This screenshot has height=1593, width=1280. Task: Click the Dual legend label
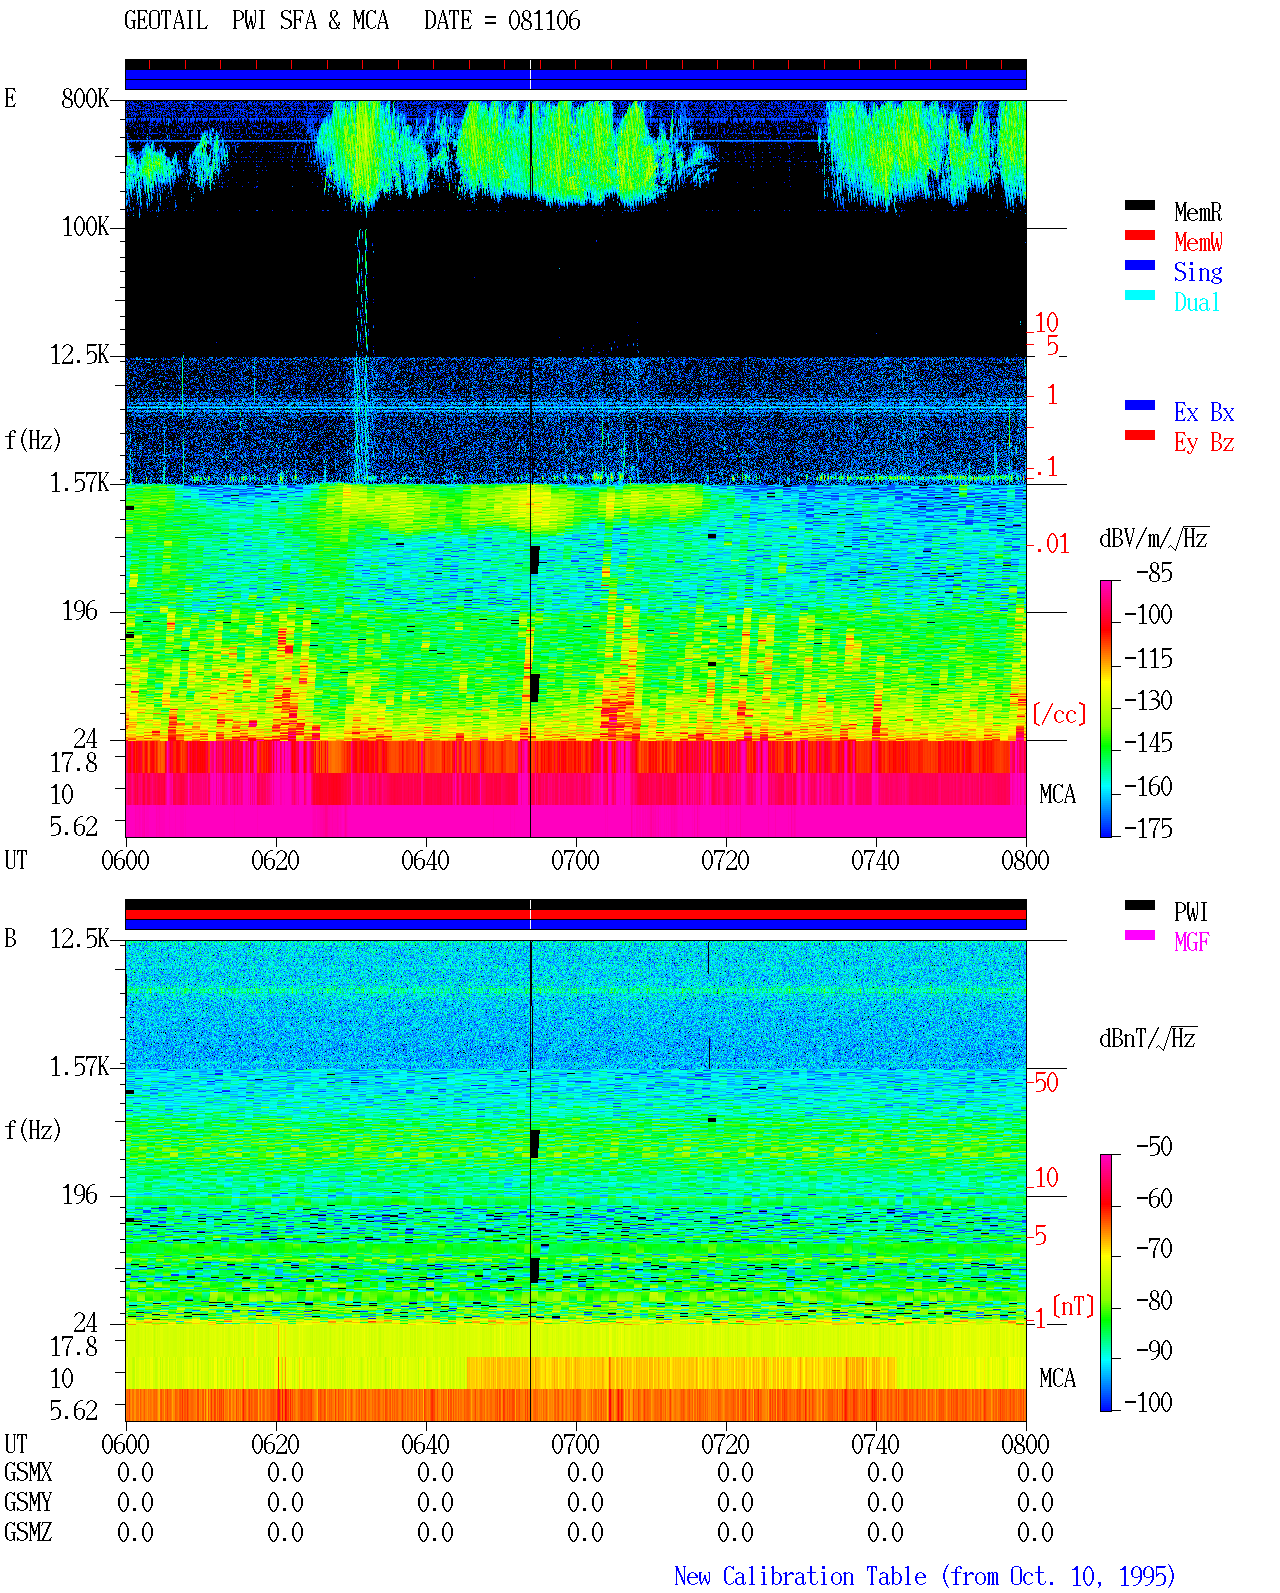1197,302
